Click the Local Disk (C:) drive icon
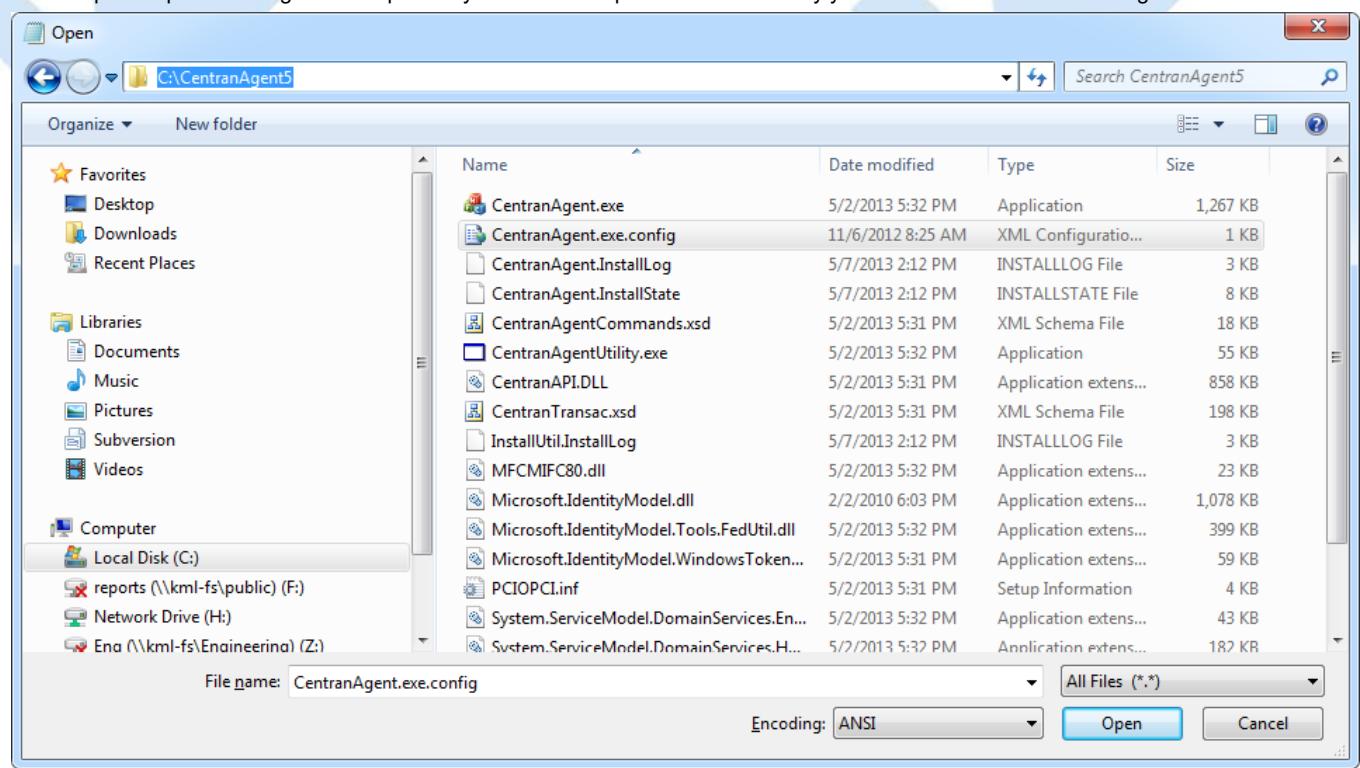 click(x=75, y=557)
